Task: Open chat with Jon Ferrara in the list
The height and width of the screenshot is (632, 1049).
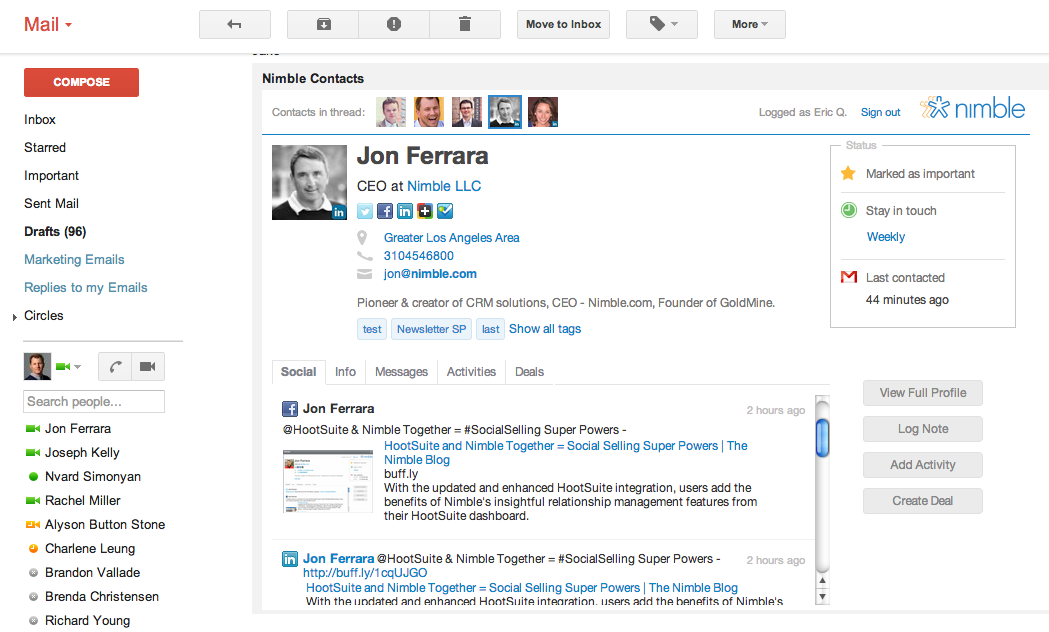Action: [78, 429]
